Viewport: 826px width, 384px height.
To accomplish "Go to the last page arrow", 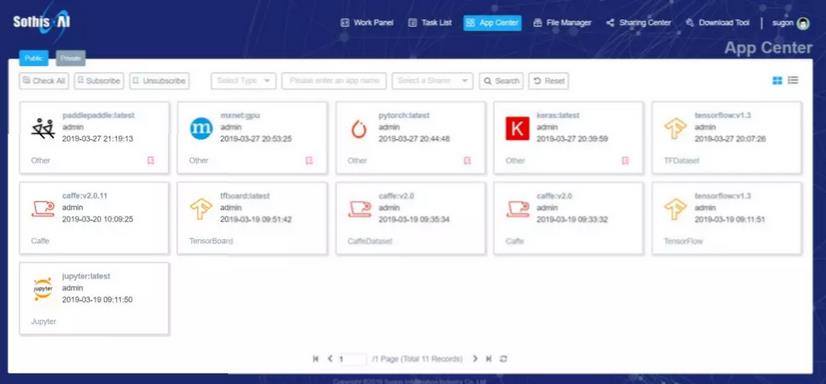I will pyautogui.click(x=489, y=359).
